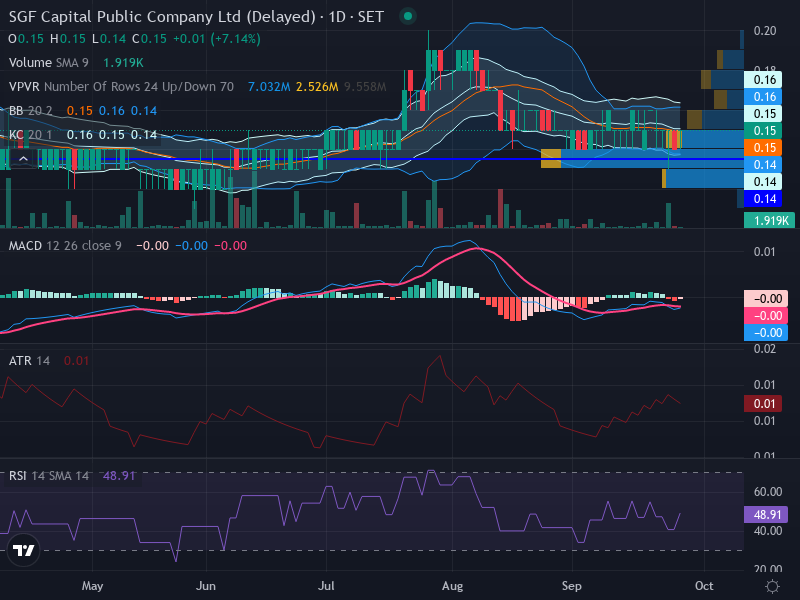Open the Volume SMA 9 indicator legend

(48, 63)
